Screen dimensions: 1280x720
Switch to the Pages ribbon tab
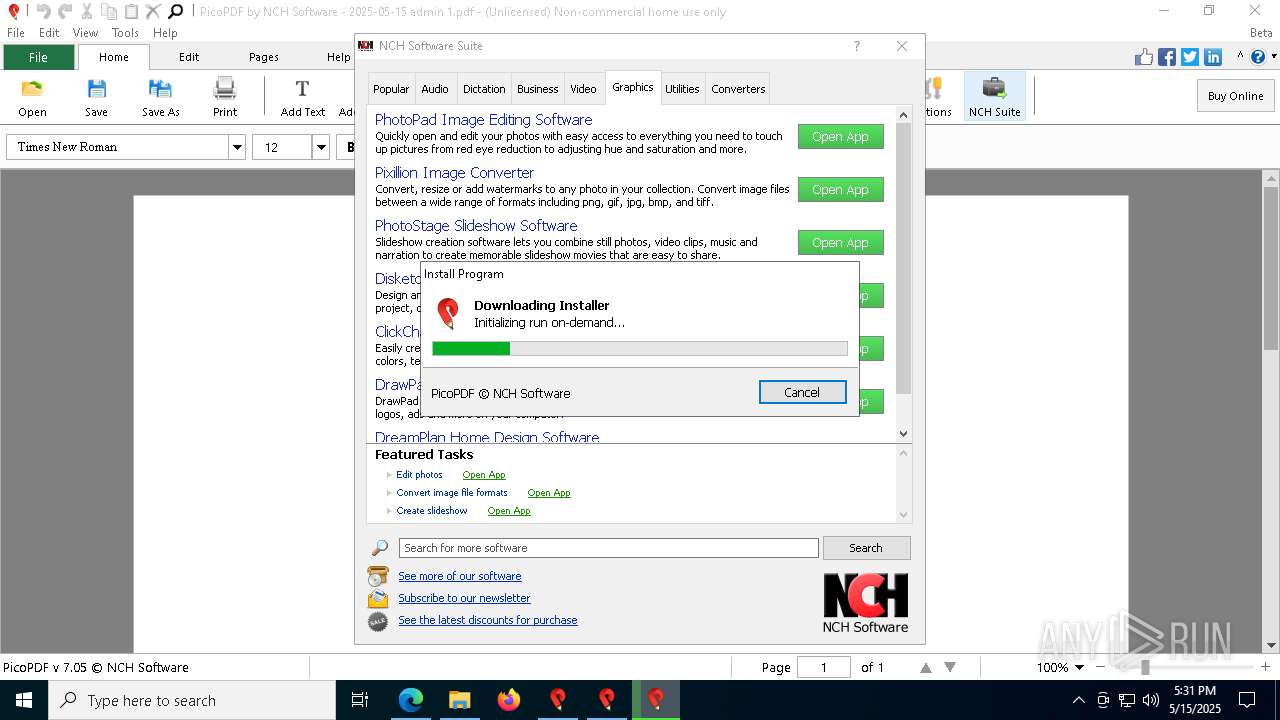coord(264,57)
